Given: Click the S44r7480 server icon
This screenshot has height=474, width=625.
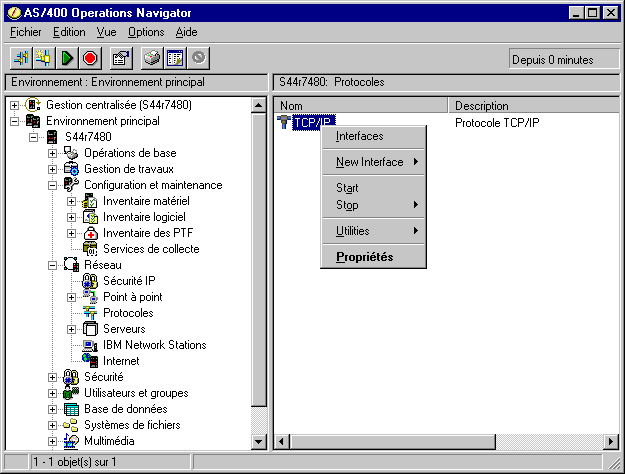Looking at the screenshot, I should (x=52, y=137).
